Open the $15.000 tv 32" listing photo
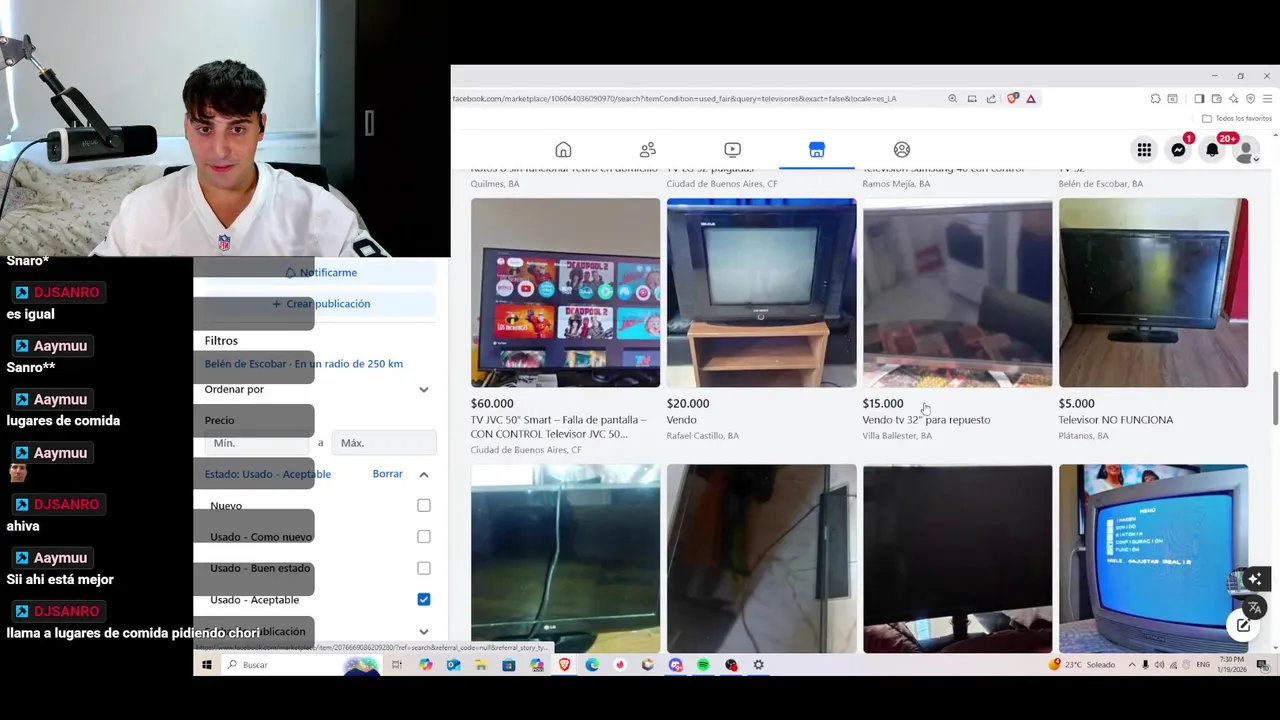The width and height of the screenshot is (1280, 720). (958, 293)
